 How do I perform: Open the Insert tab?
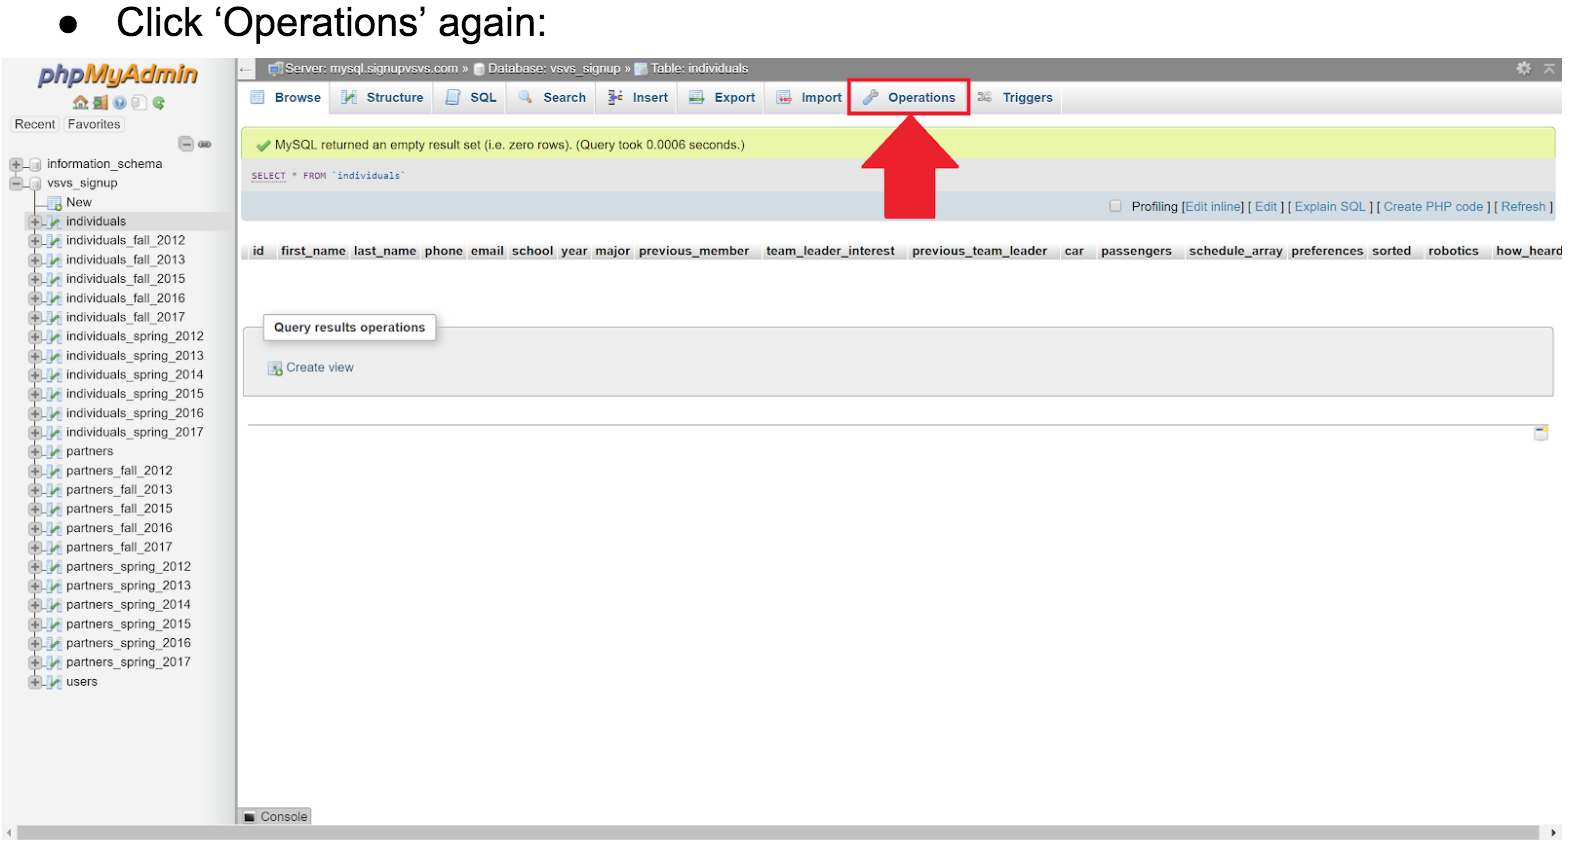coord(638,98)
